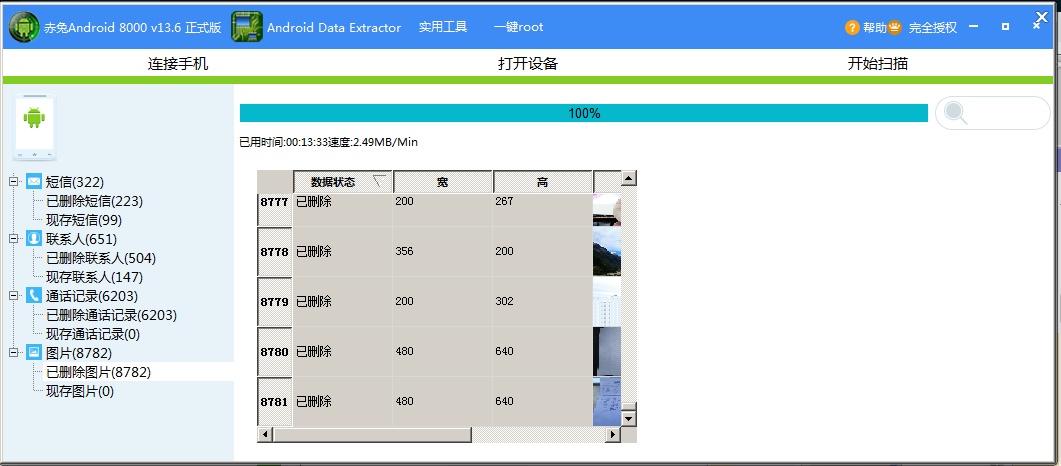Select row header 8780
Viewport: 1061px width, 466px height.
274,352
